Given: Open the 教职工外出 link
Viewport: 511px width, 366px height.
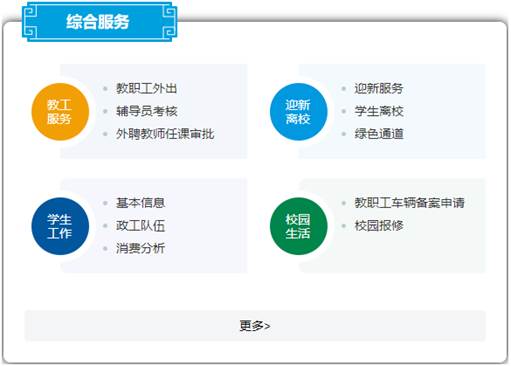Looking at the screenshot, I should pos(146,88).
